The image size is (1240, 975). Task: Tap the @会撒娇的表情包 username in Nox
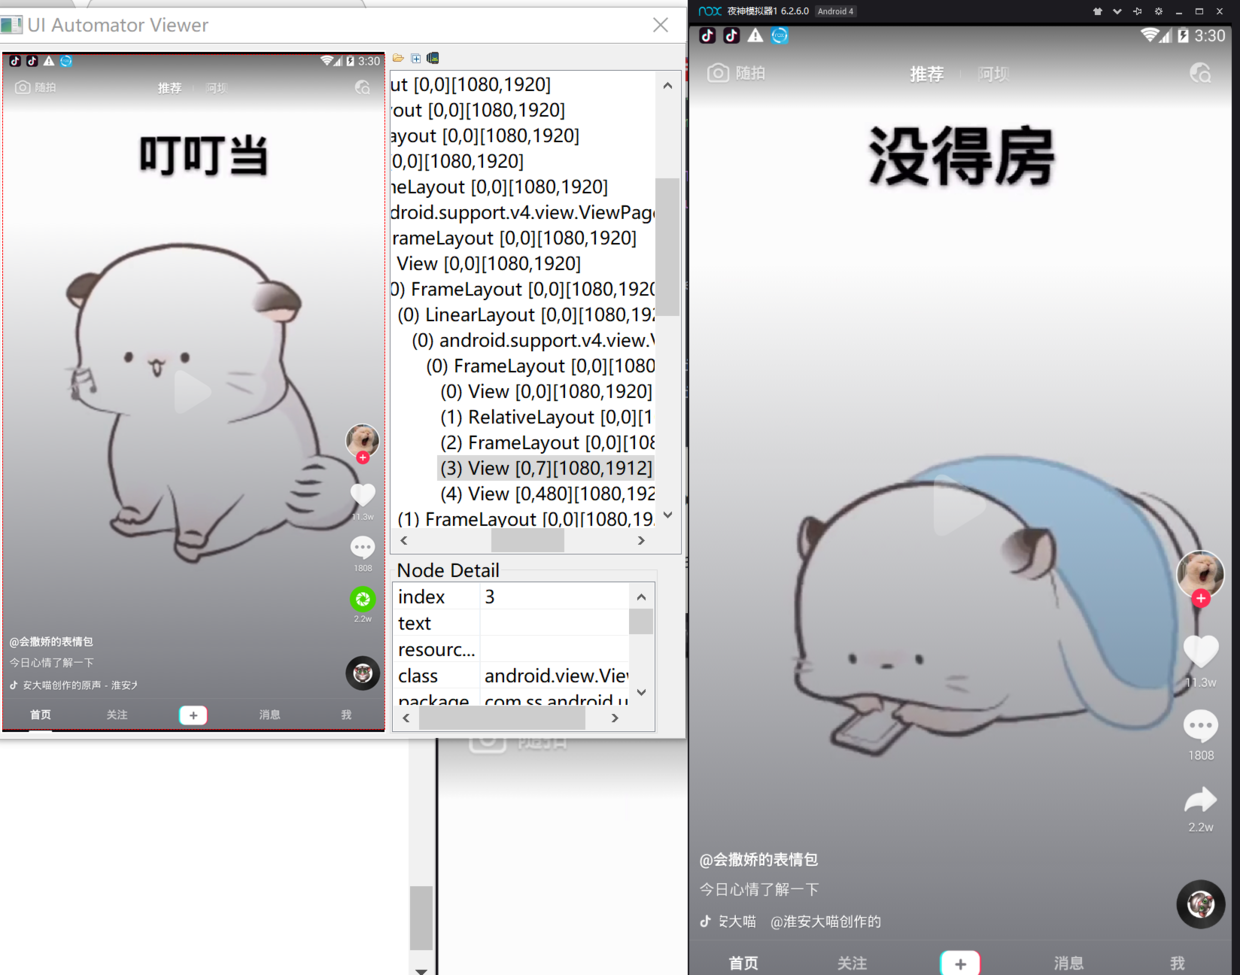(758, 860)
